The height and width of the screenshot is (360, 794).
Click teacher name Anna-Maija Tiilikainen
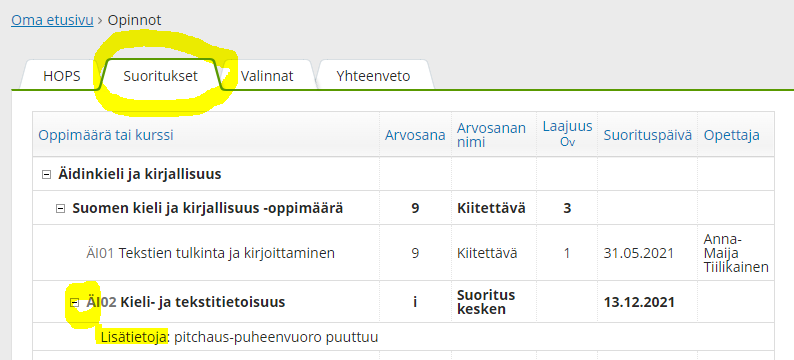click(736, 253)
